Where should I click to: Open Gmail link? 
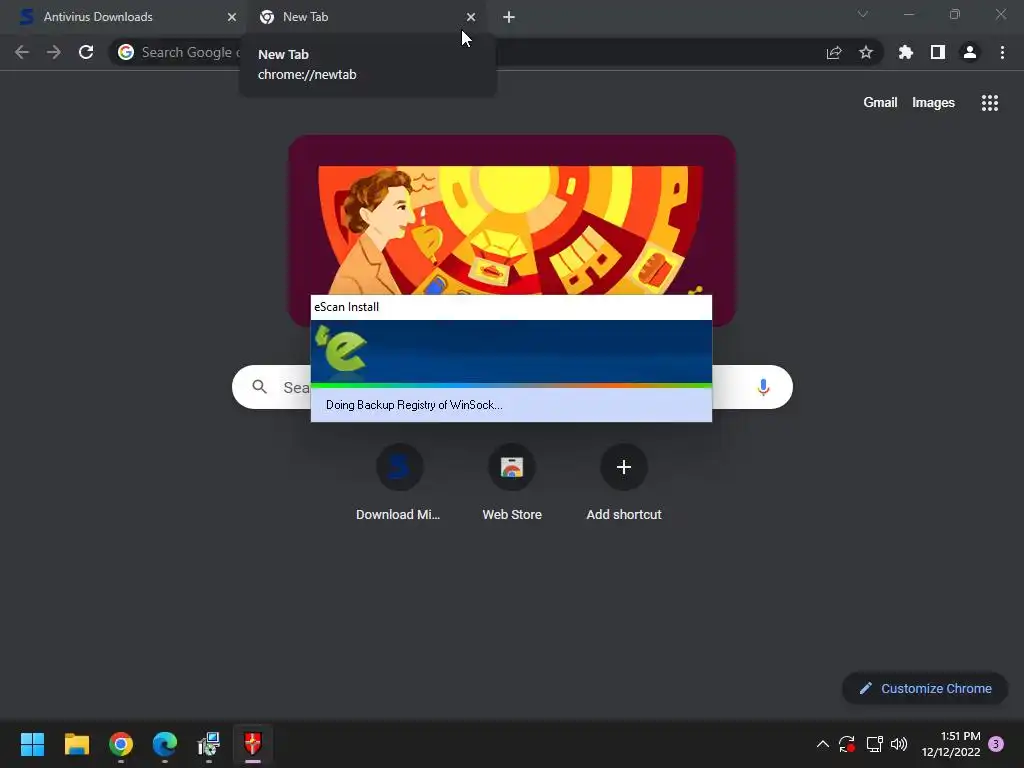[x=880, y=103]
